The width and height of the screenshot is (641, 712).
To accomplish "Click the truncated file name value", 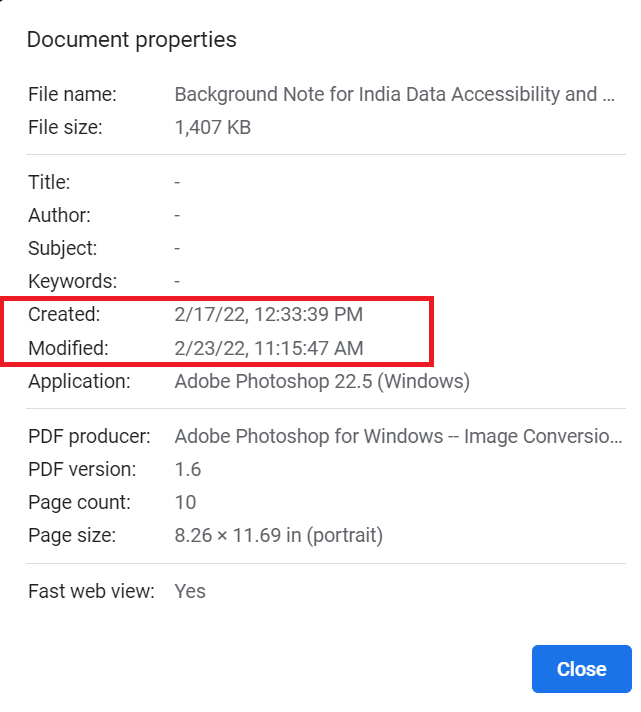I will pos(394,94).
